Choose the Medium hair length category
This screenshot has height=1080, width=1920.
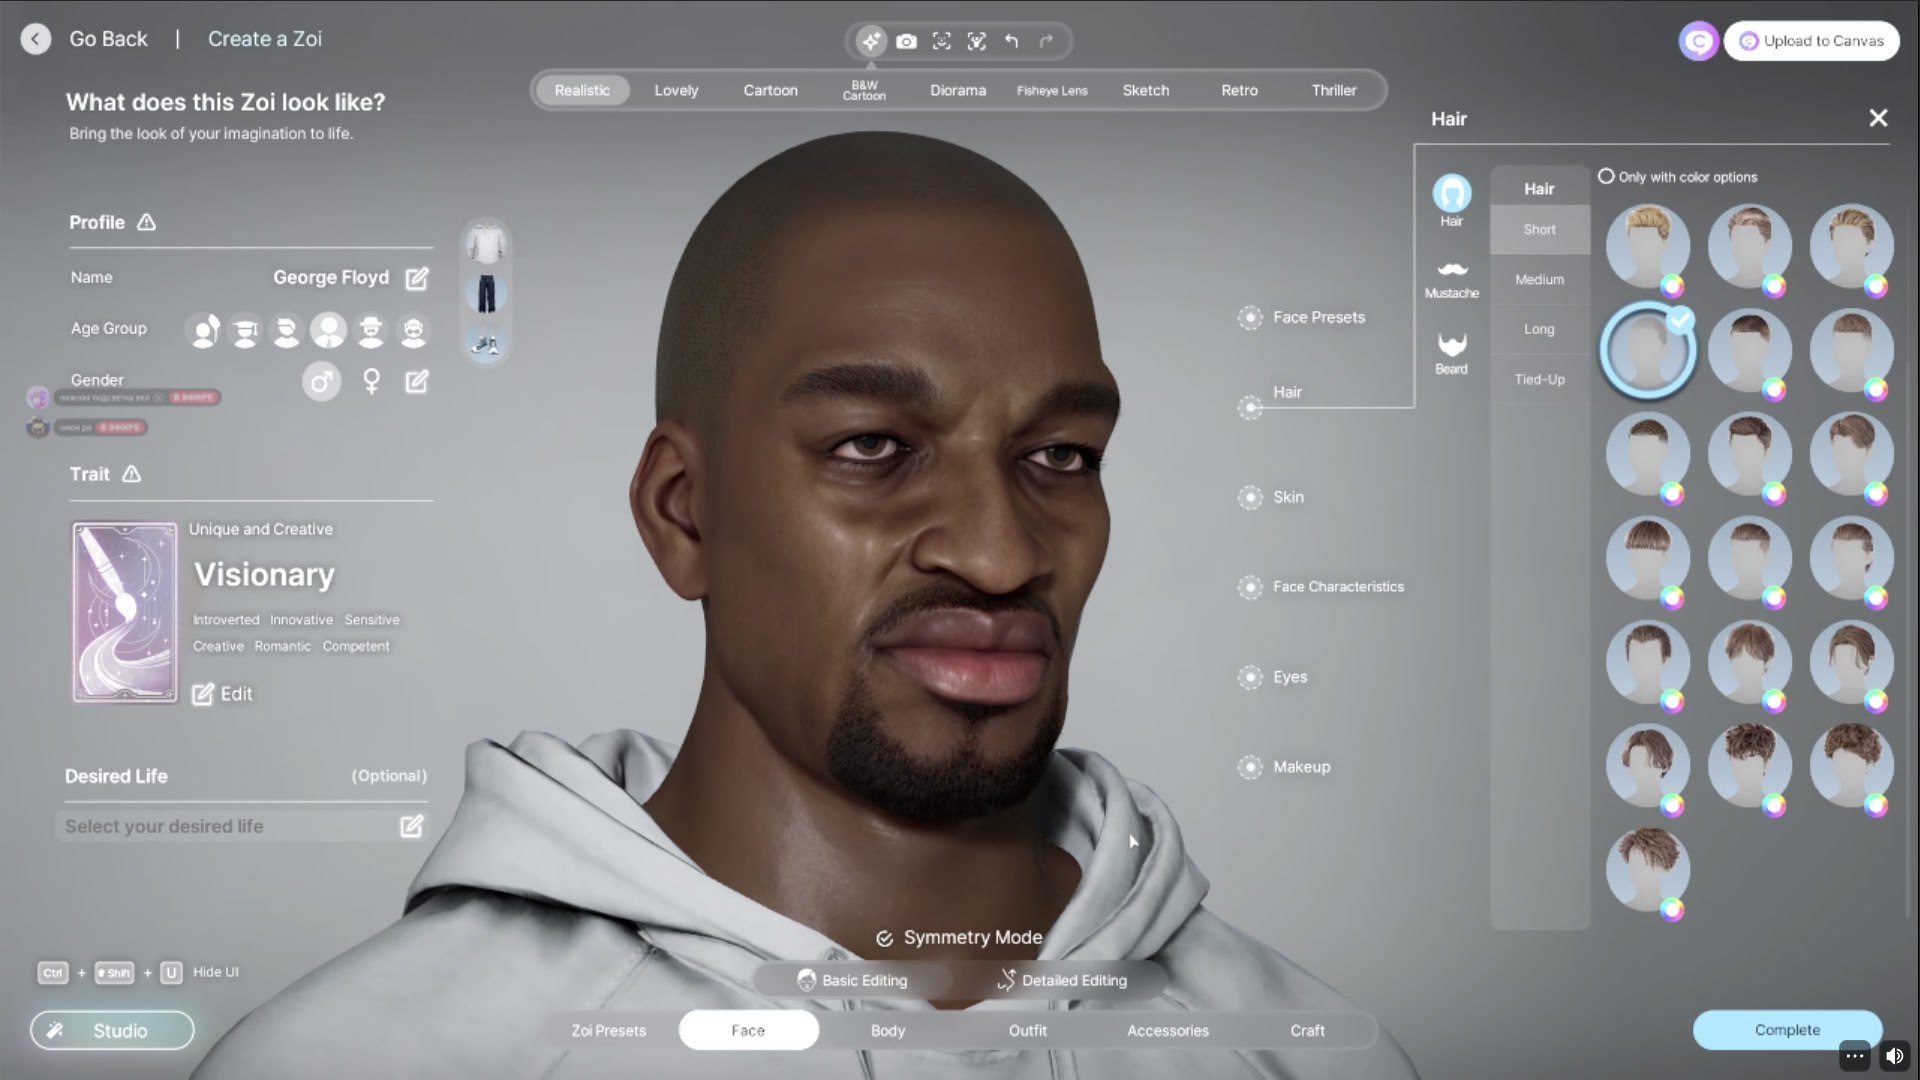click(x=1539, y=280)
